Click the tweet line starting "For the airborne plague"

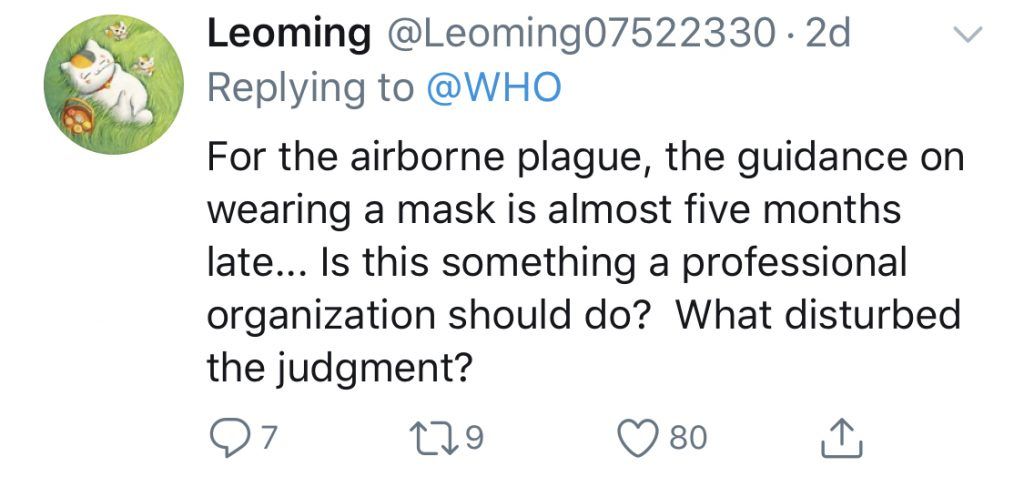[583, 158]
